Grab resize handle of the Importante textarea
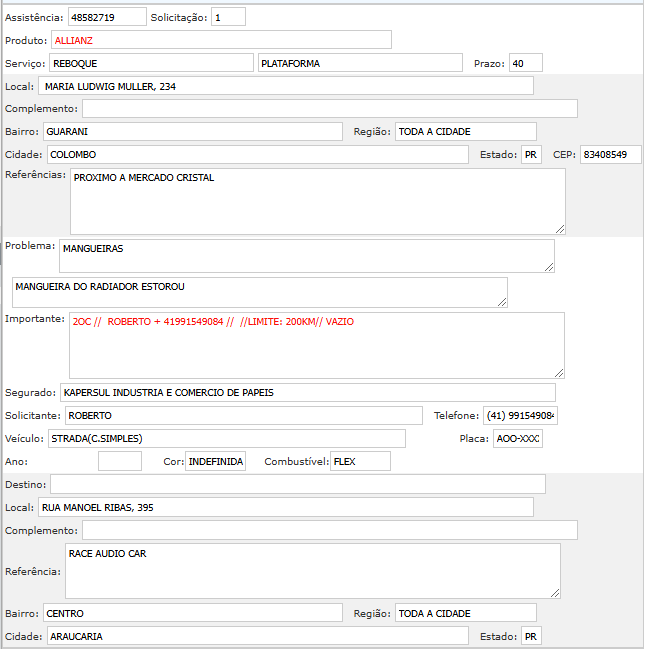The width and height of the screenshot is (646, 649). click(x=560, y=372)
